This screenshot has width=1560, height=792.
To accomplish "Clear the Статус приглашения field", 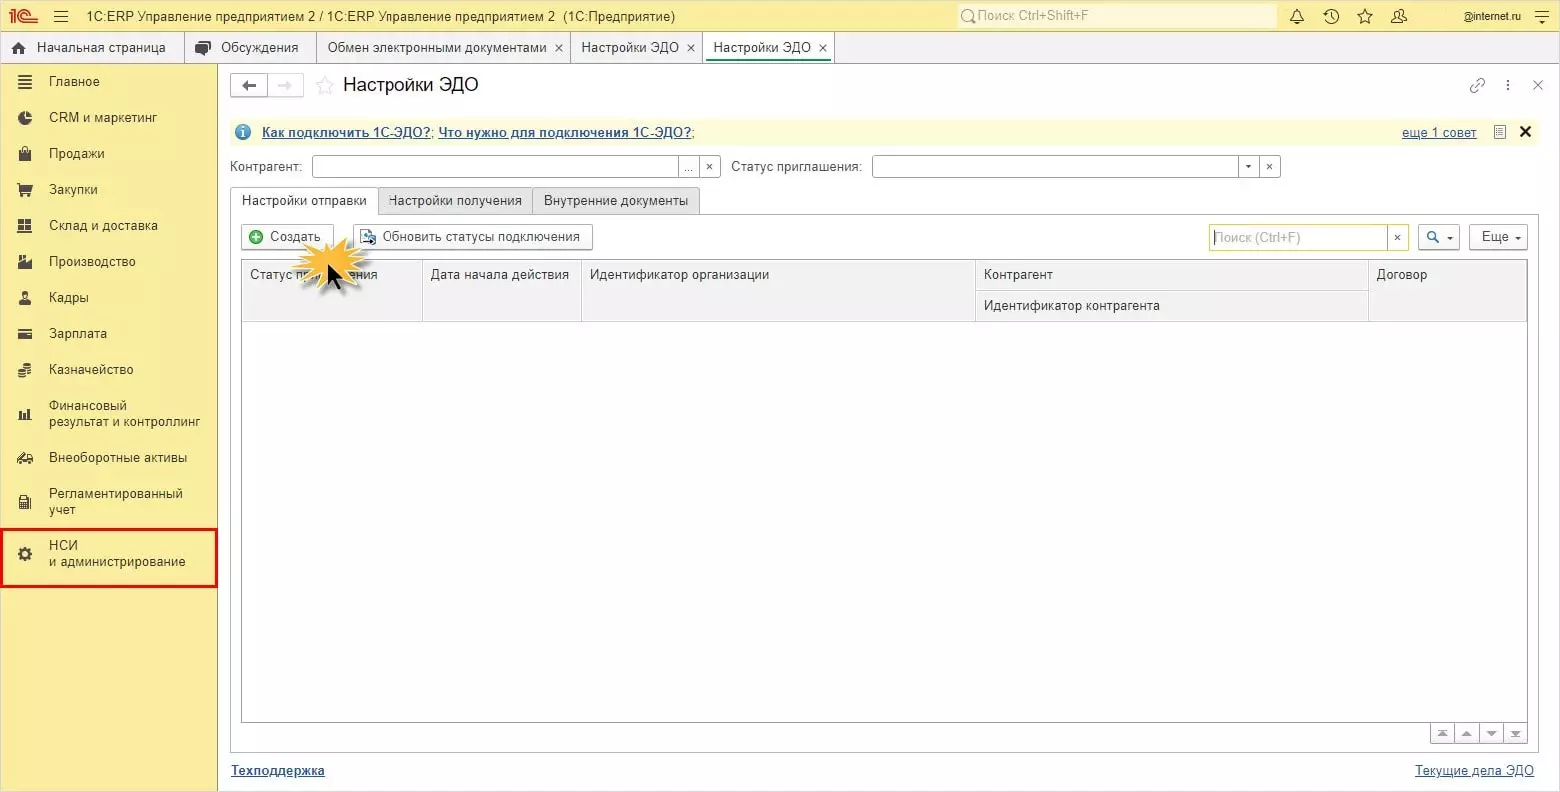I will point(1269,167).
